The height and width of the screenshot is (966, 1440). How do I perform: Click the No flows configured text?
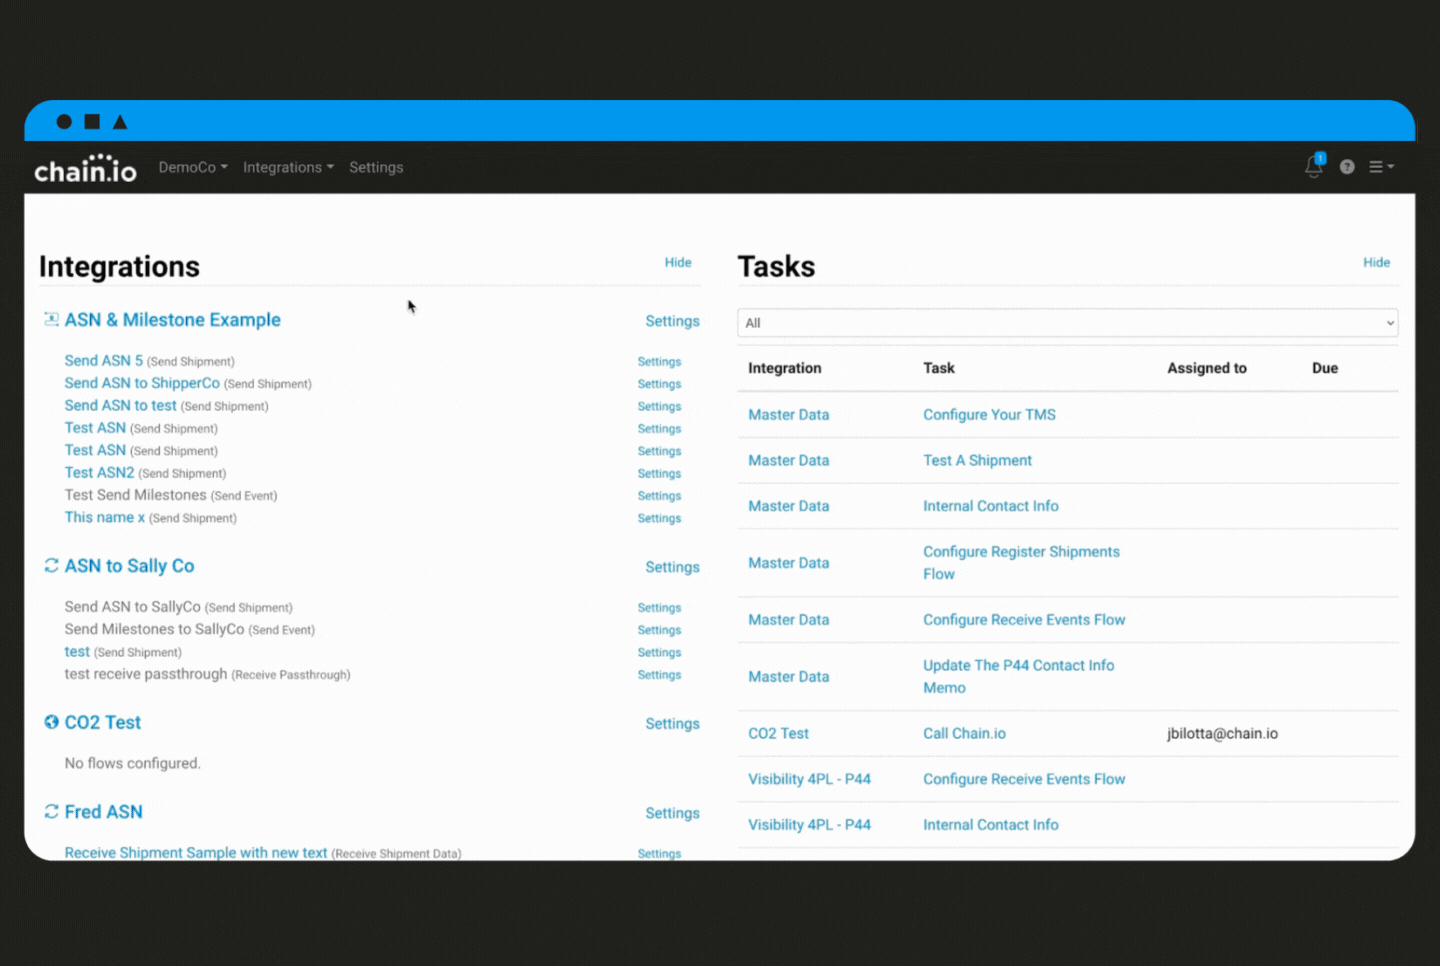132,763
